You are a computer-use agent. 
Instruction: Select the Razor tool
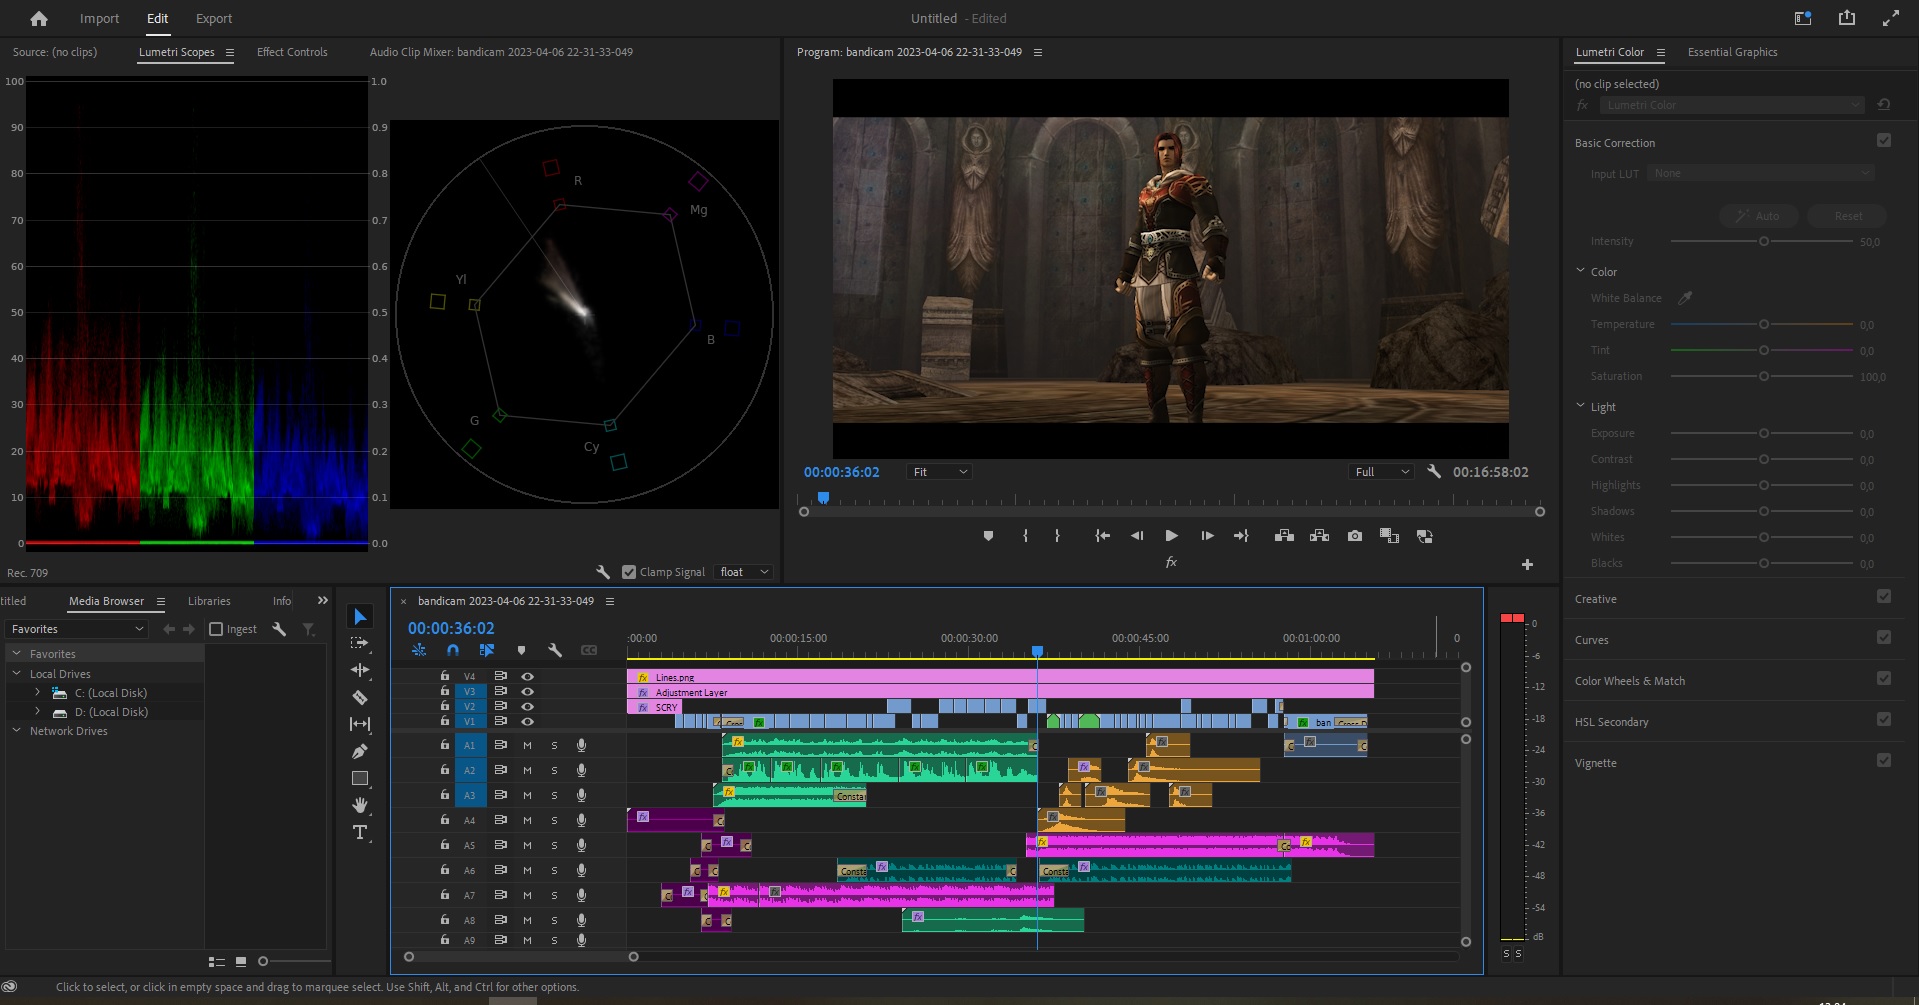pos(360,698)
